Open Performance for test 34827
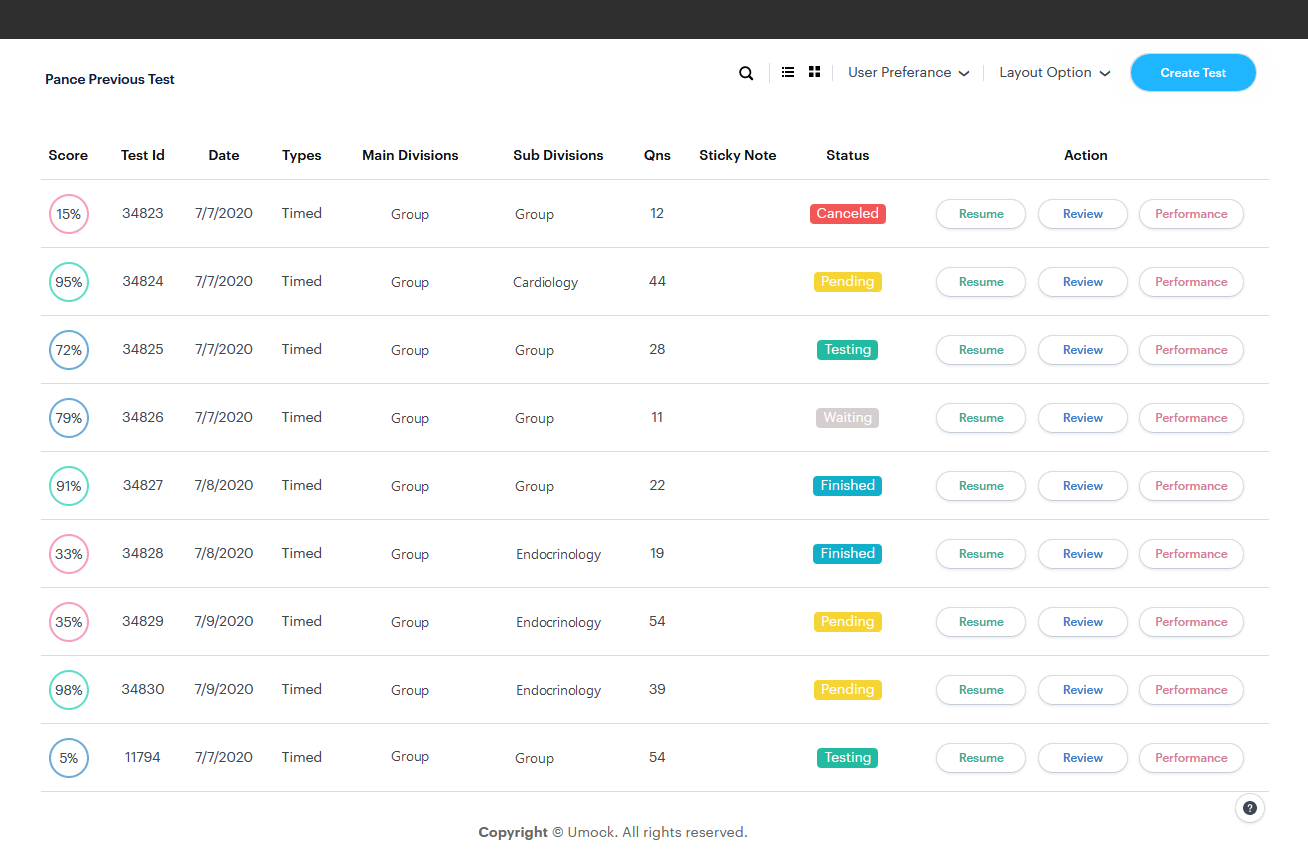 (x=1191, y=486)
